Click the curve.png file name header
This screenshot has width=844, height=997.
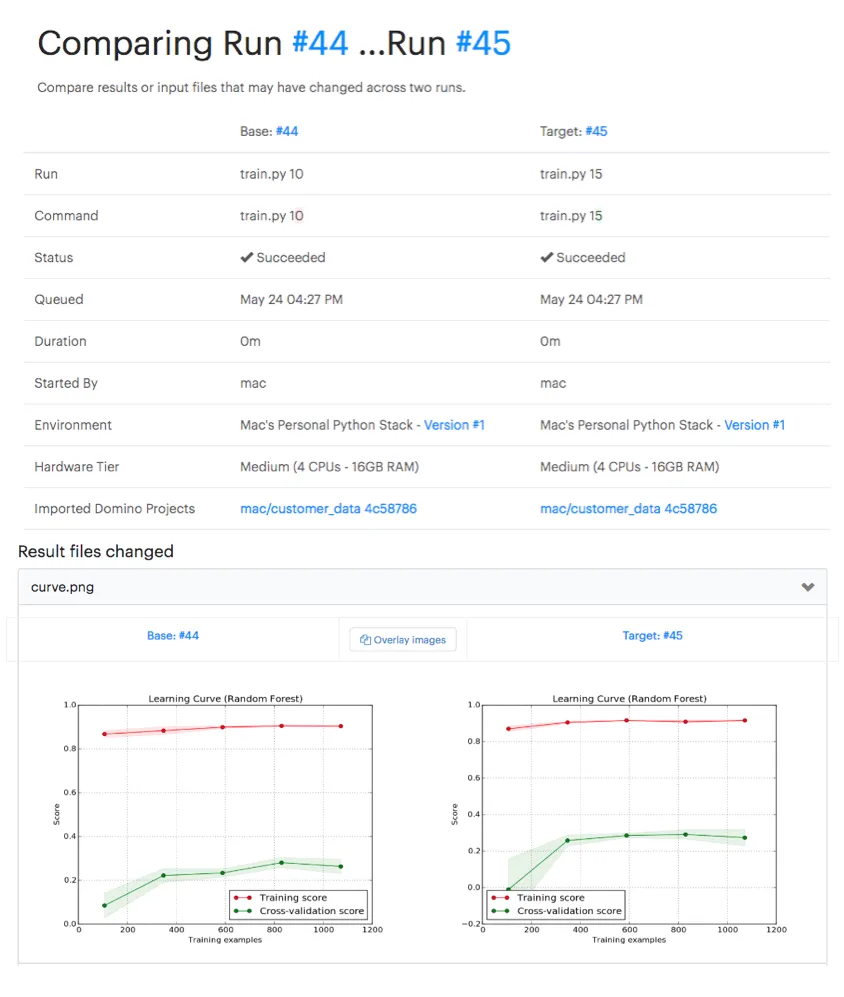63,587
